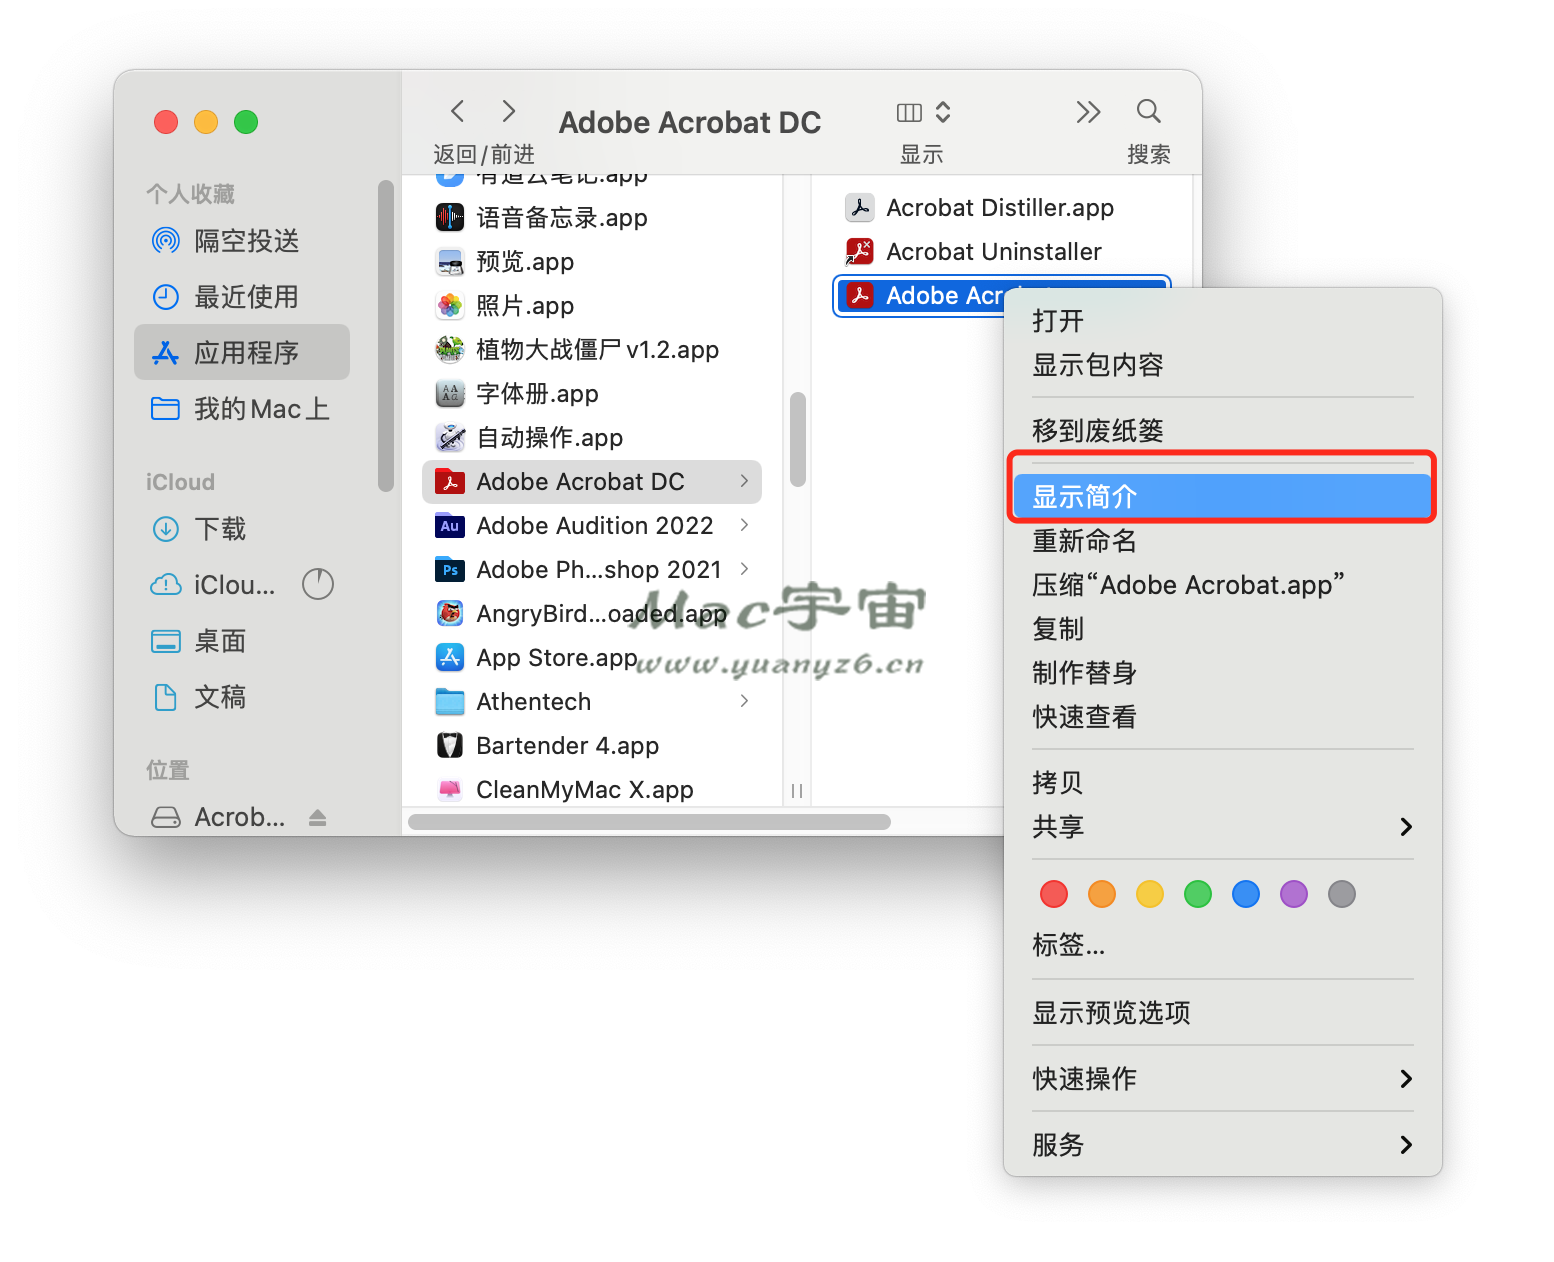This screenshot has height=1262, width=1554.
Task: Select 植物大战僵尸 v1.2.app
Action: (592, 350)
